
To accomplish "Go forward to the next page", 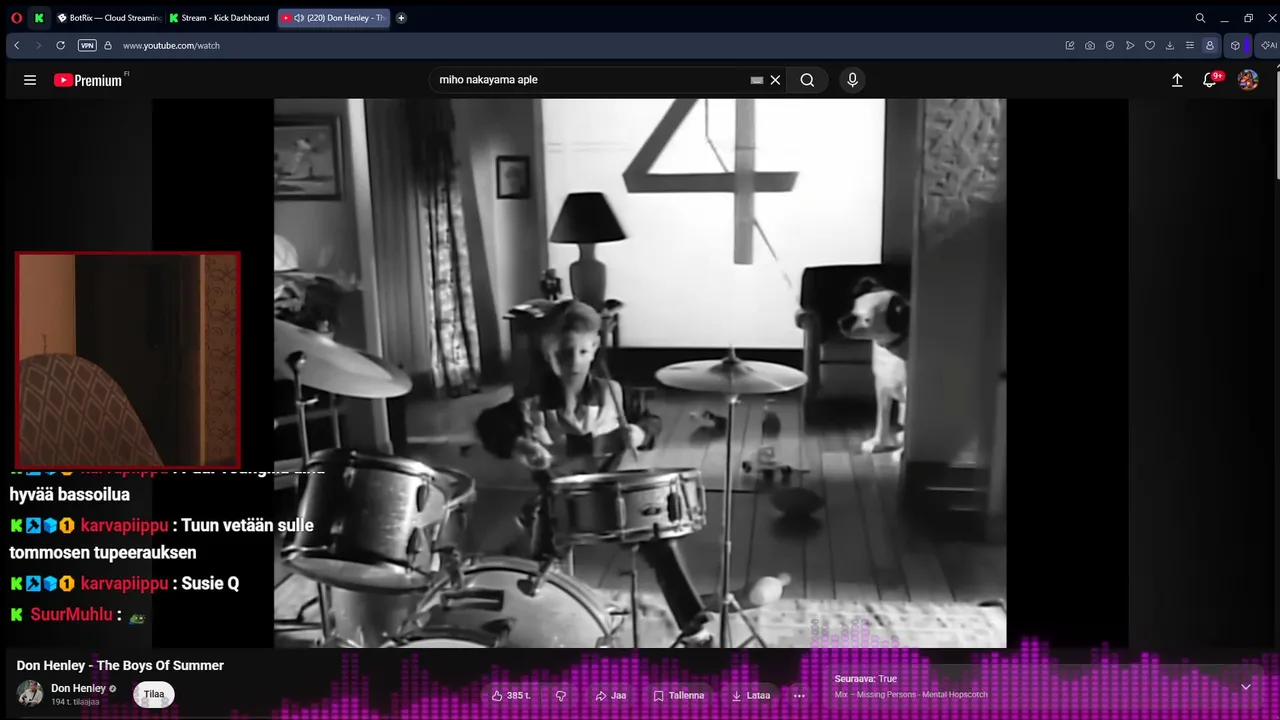I will [x=39, y=45].
